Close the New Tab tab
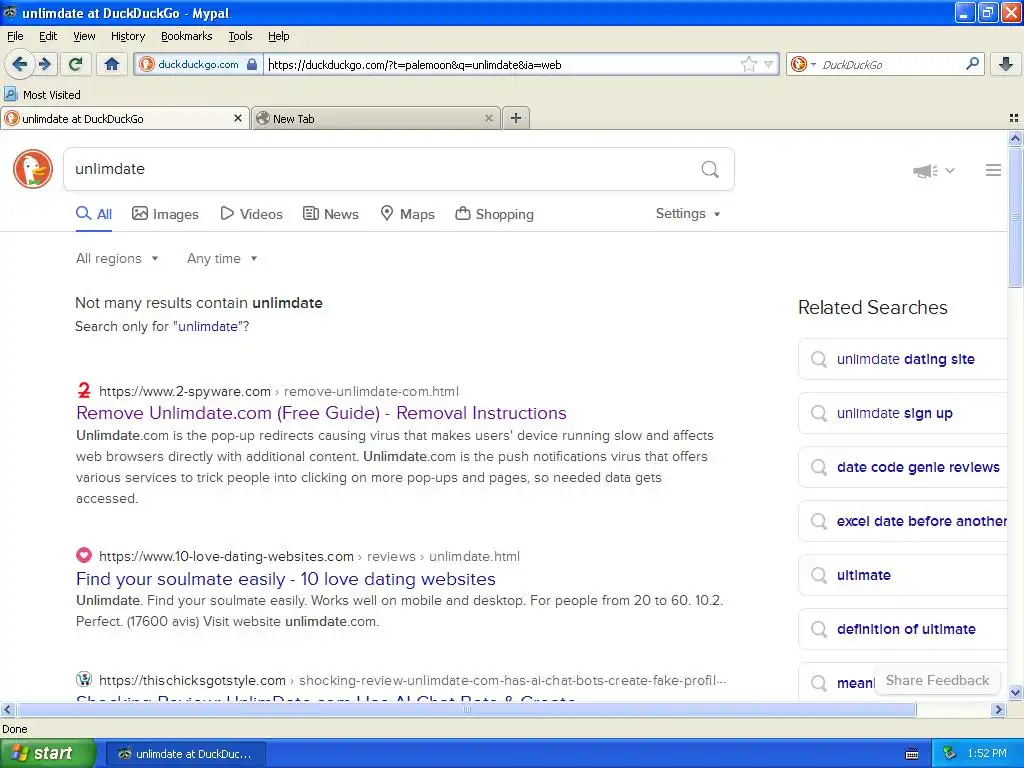This screenshot has width=1024, height=768. 488,118
